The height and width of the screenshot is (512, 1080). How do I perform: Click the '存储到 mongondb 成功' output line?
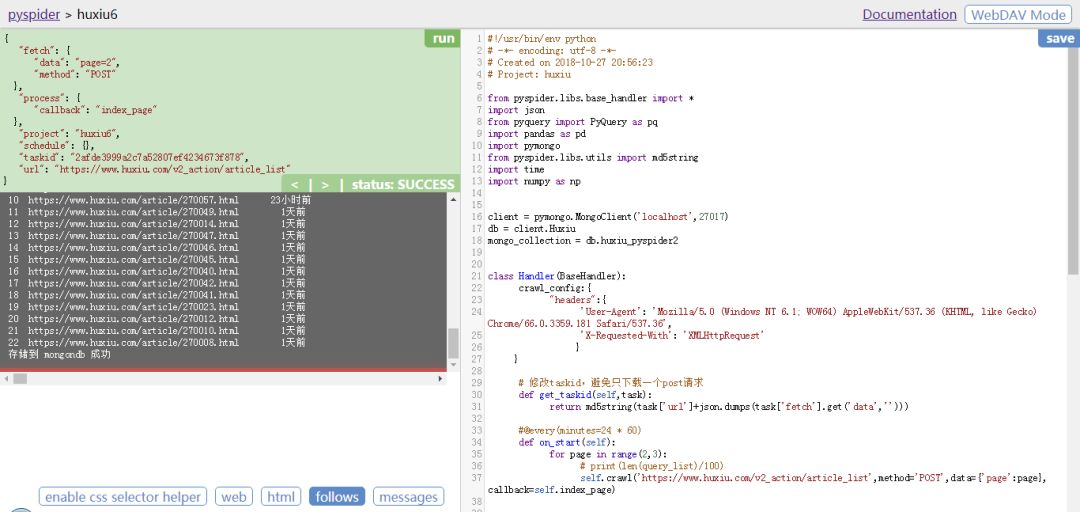[x=59, y=354]
